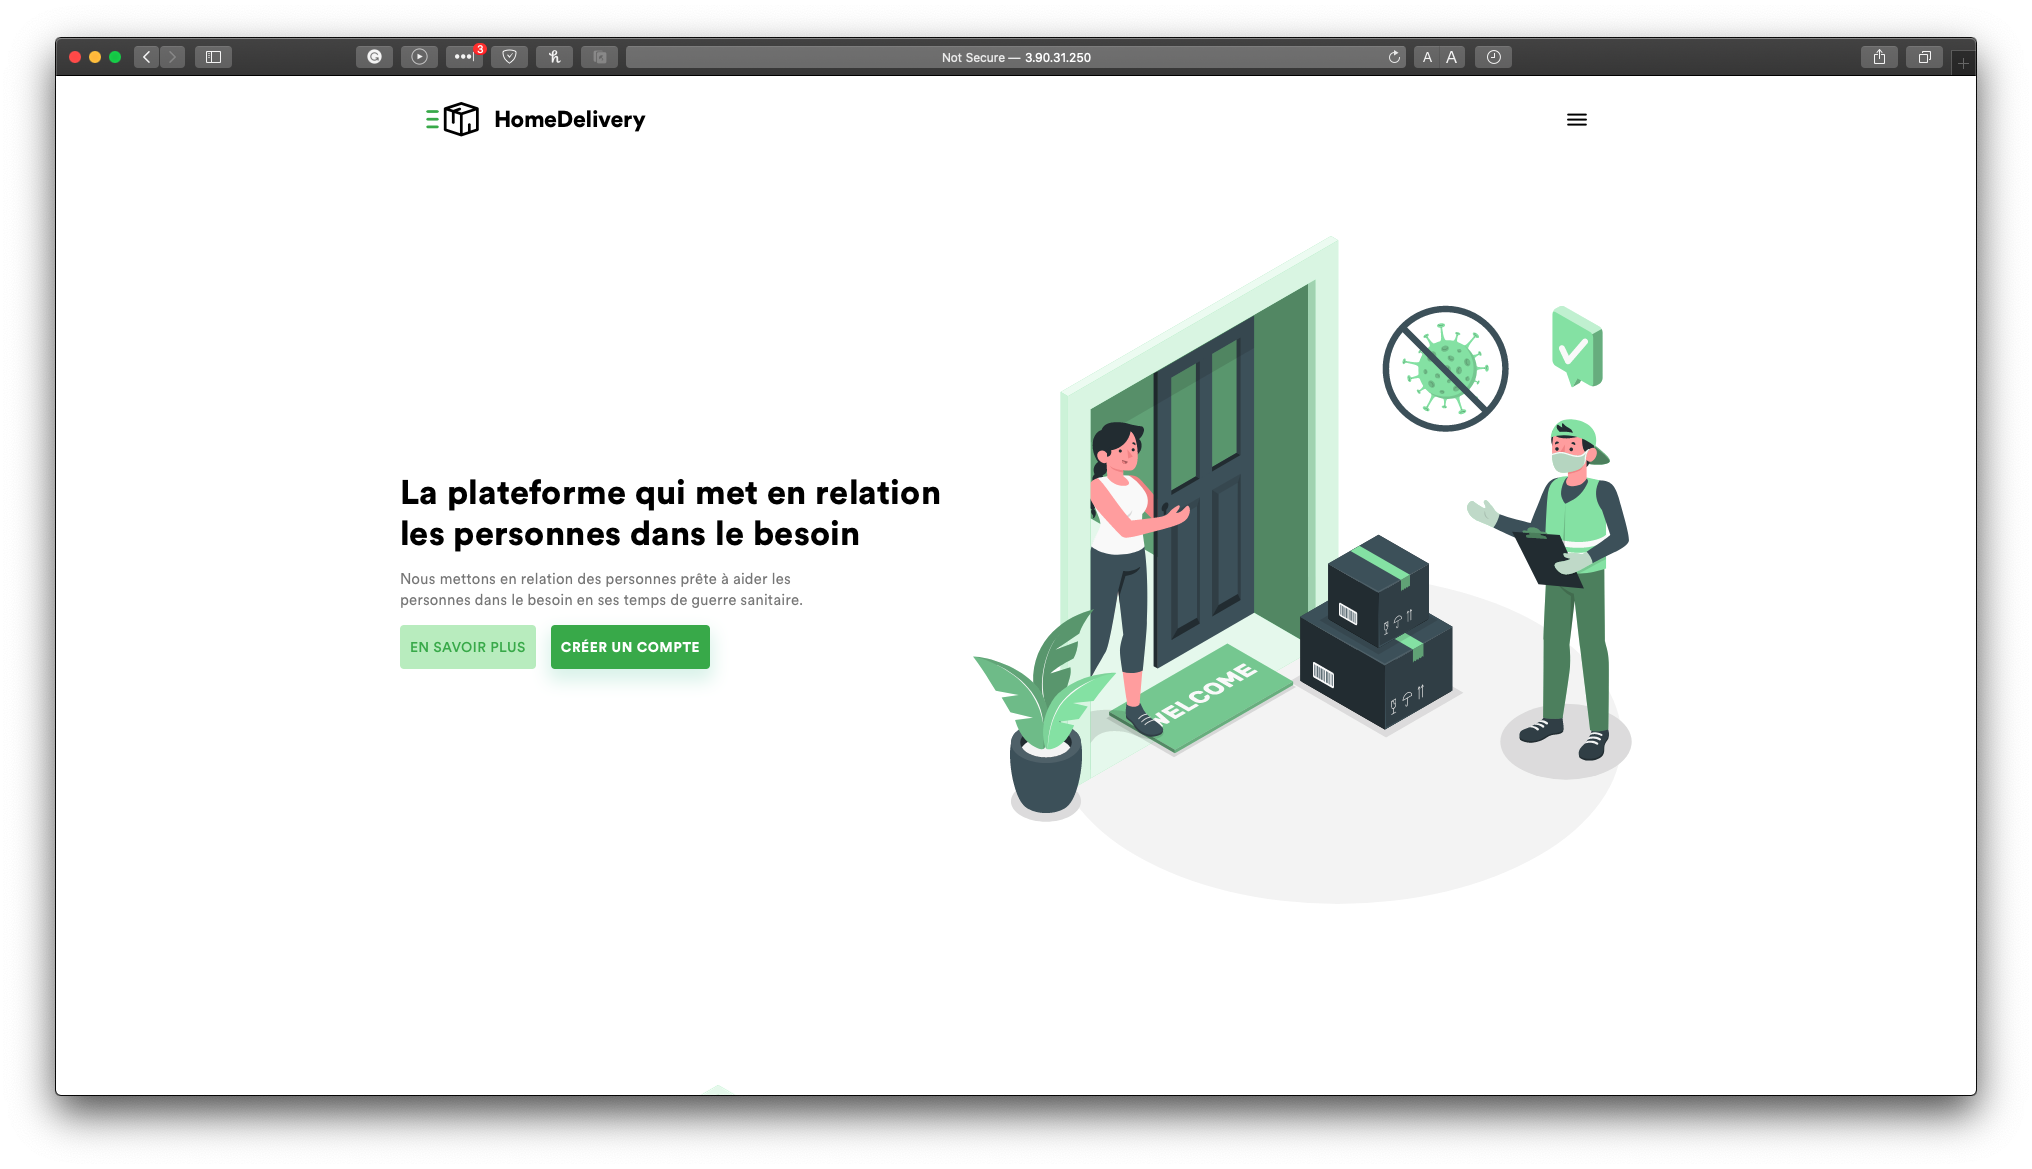Click the HomeDelivery logo

535,119
